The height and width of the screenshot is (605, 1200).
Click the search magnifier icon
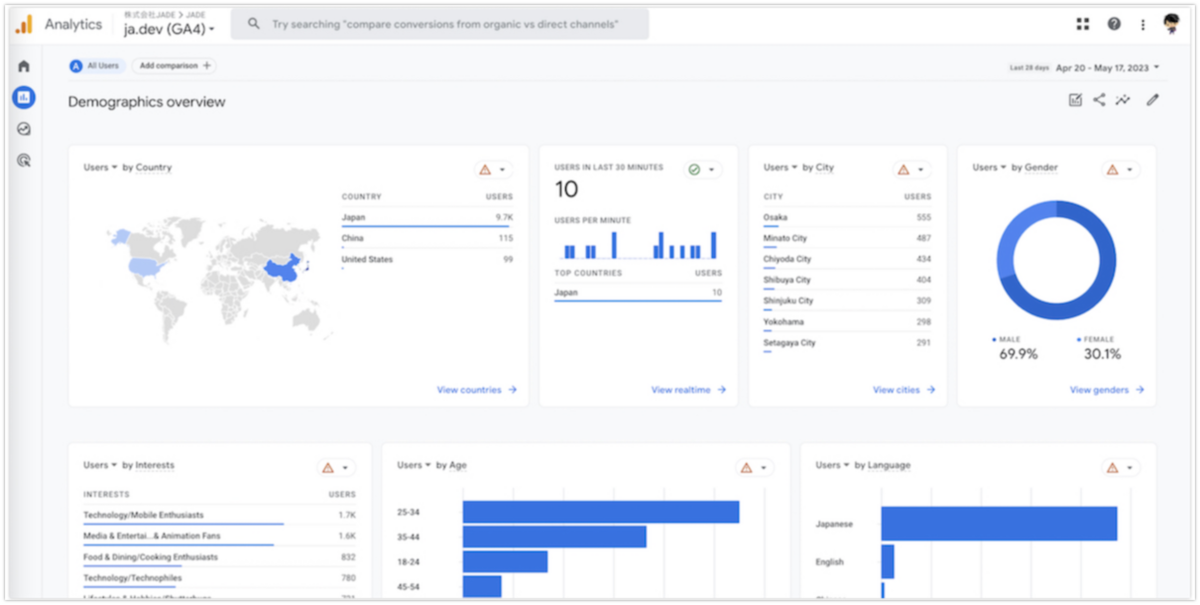coord(254,24)
